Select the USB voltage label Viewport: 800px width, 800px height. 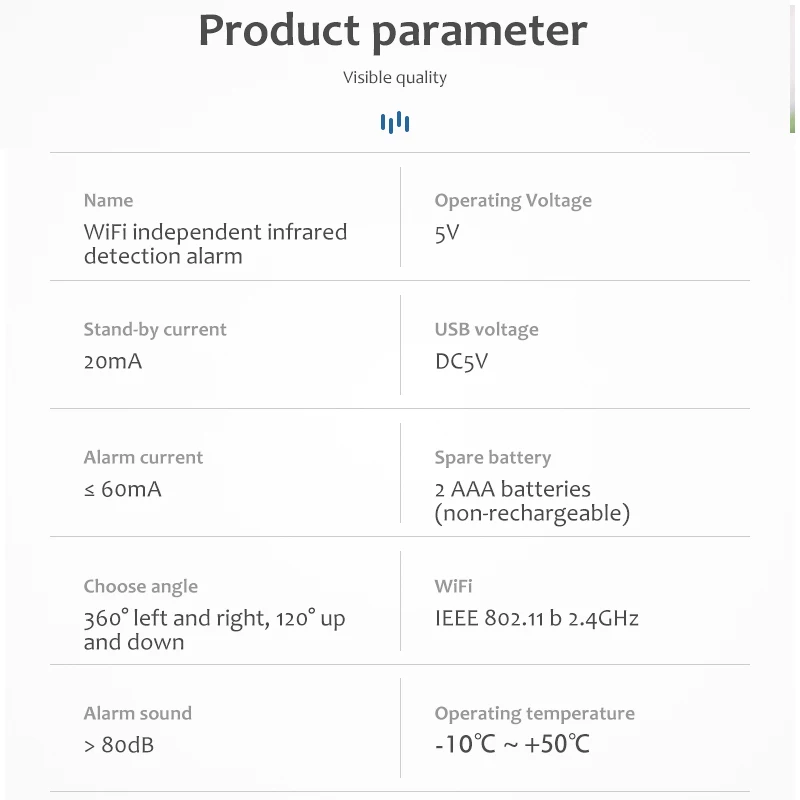pos(486,330)
